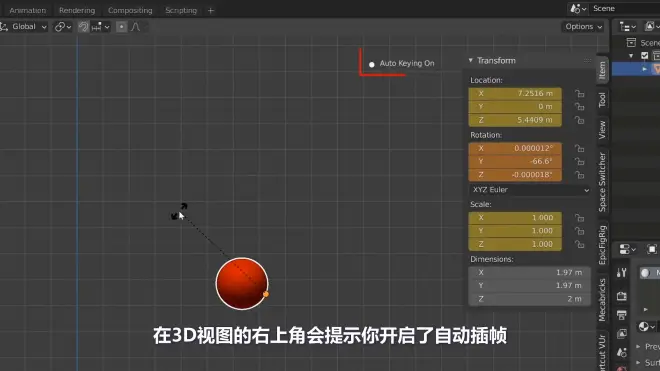Open the Properties editor type dropdown

point(627,249)
